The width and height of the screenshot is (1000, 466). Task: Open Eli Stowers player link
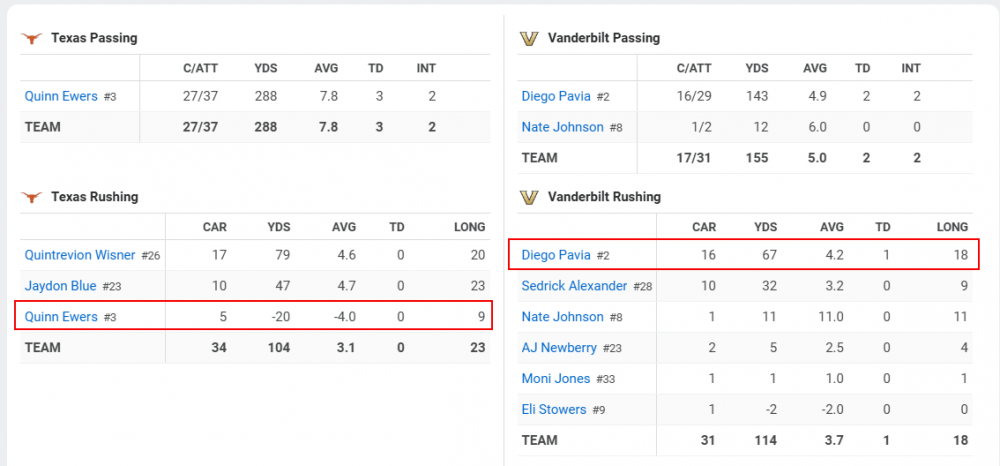[553, 409]
